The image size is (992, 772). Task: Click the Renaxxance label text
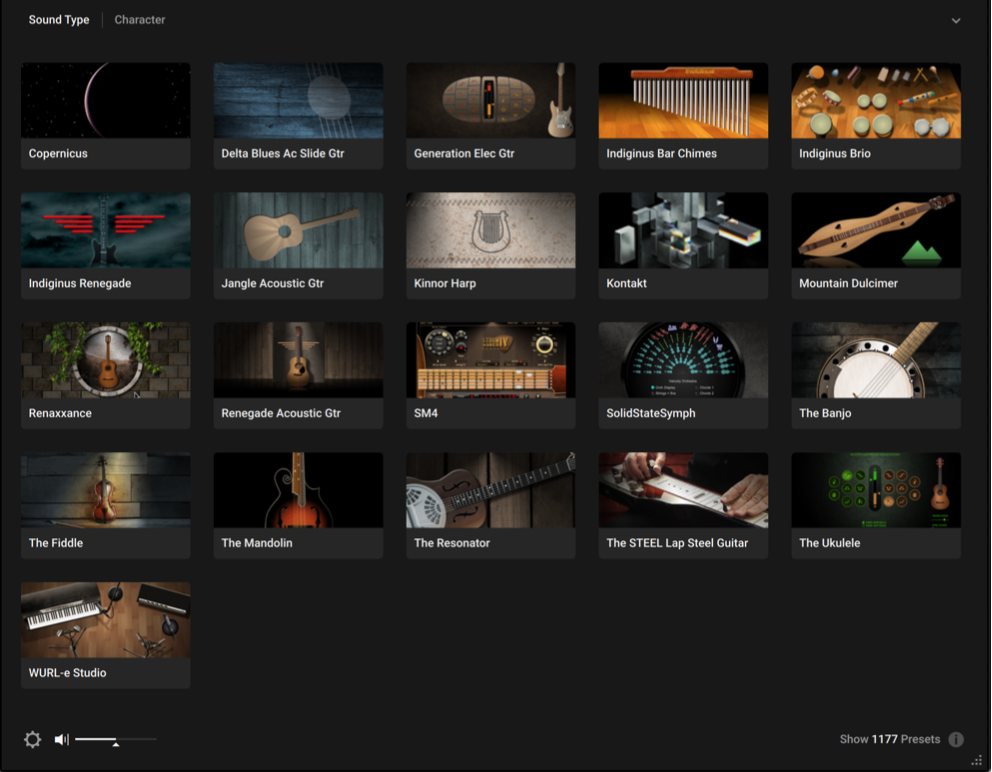pos(60,413)
